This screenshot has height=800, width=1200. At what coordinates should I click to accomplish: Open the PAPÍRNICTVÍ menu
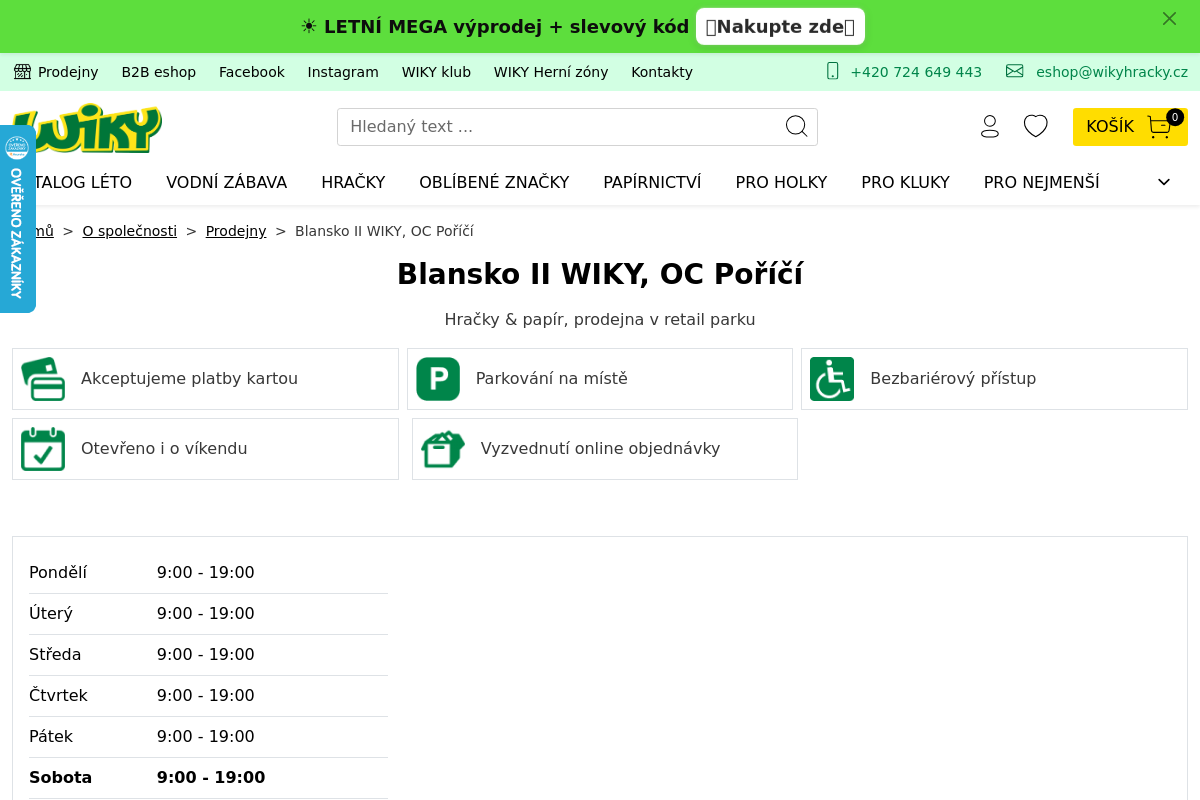tap(652, 182)
